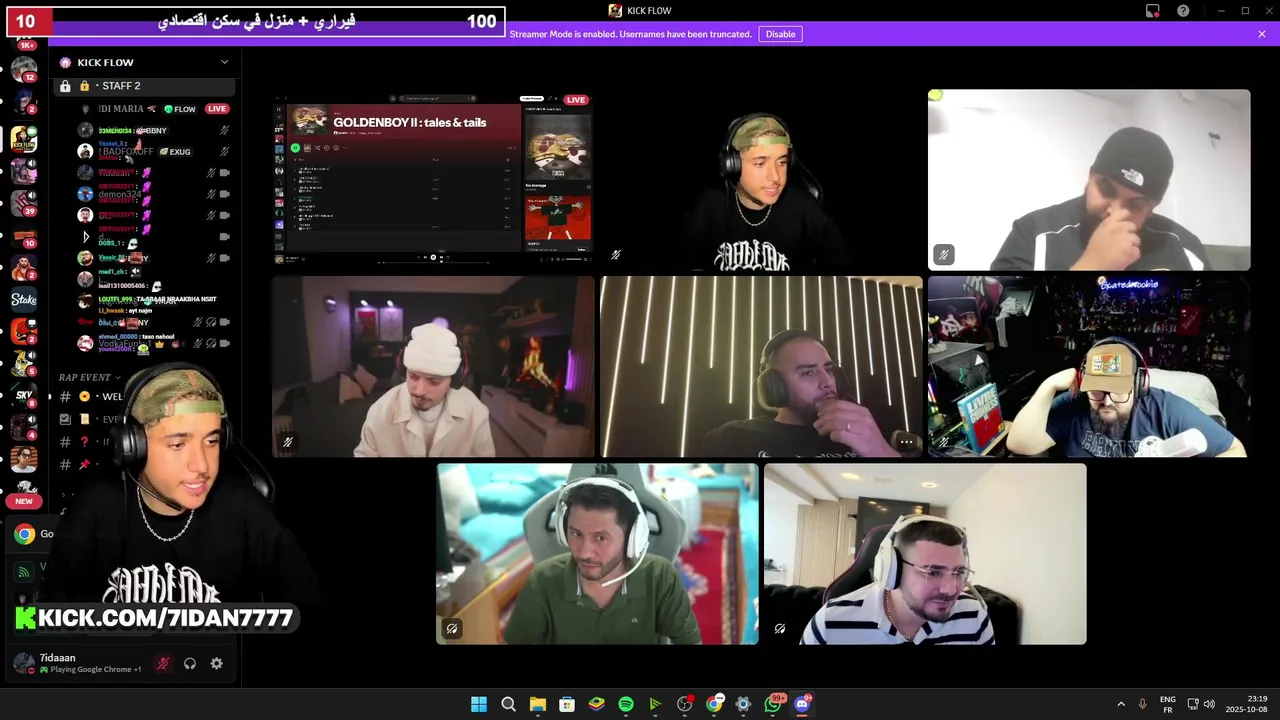Open the Kick Flow server icon in sidebar
The width and height of the screenshot is (1280, 720).
click(x=24, y=139)
